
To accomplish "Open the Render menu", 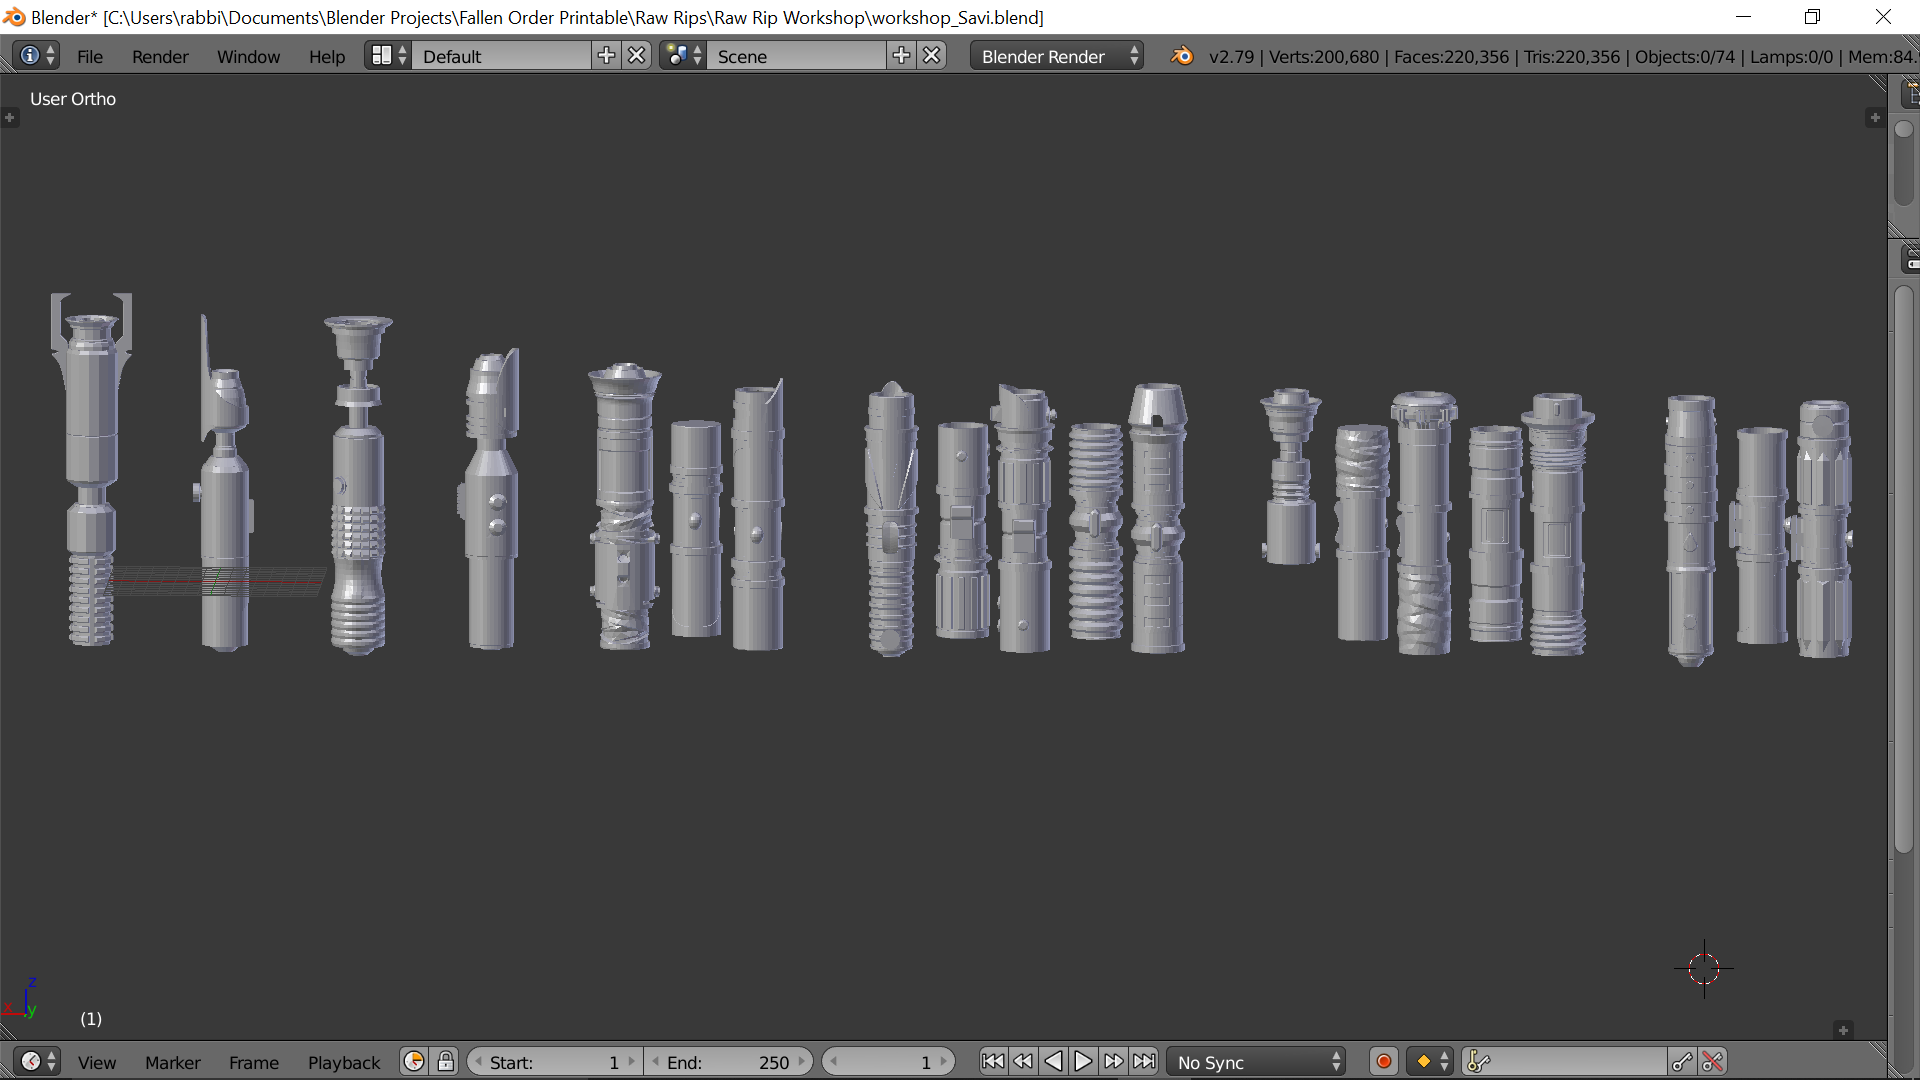I will pos(160,57).
